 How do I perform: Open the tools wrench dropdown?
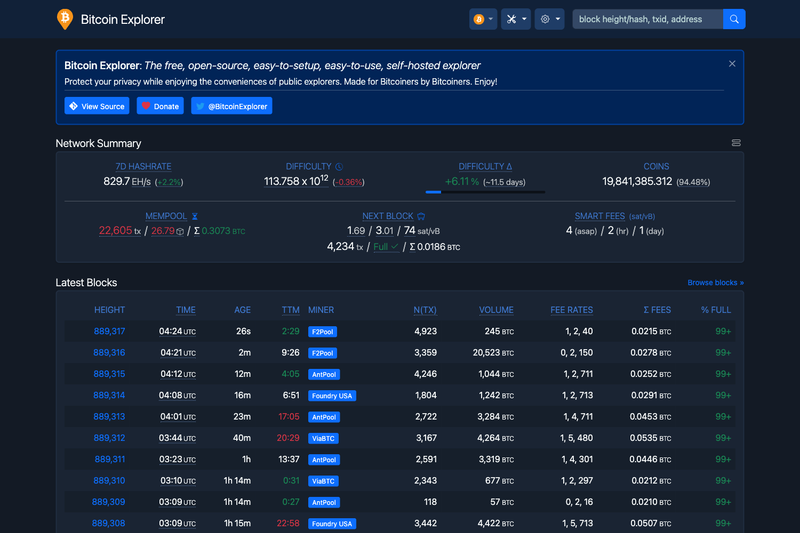pyautogui.click(x=516, y=19)
